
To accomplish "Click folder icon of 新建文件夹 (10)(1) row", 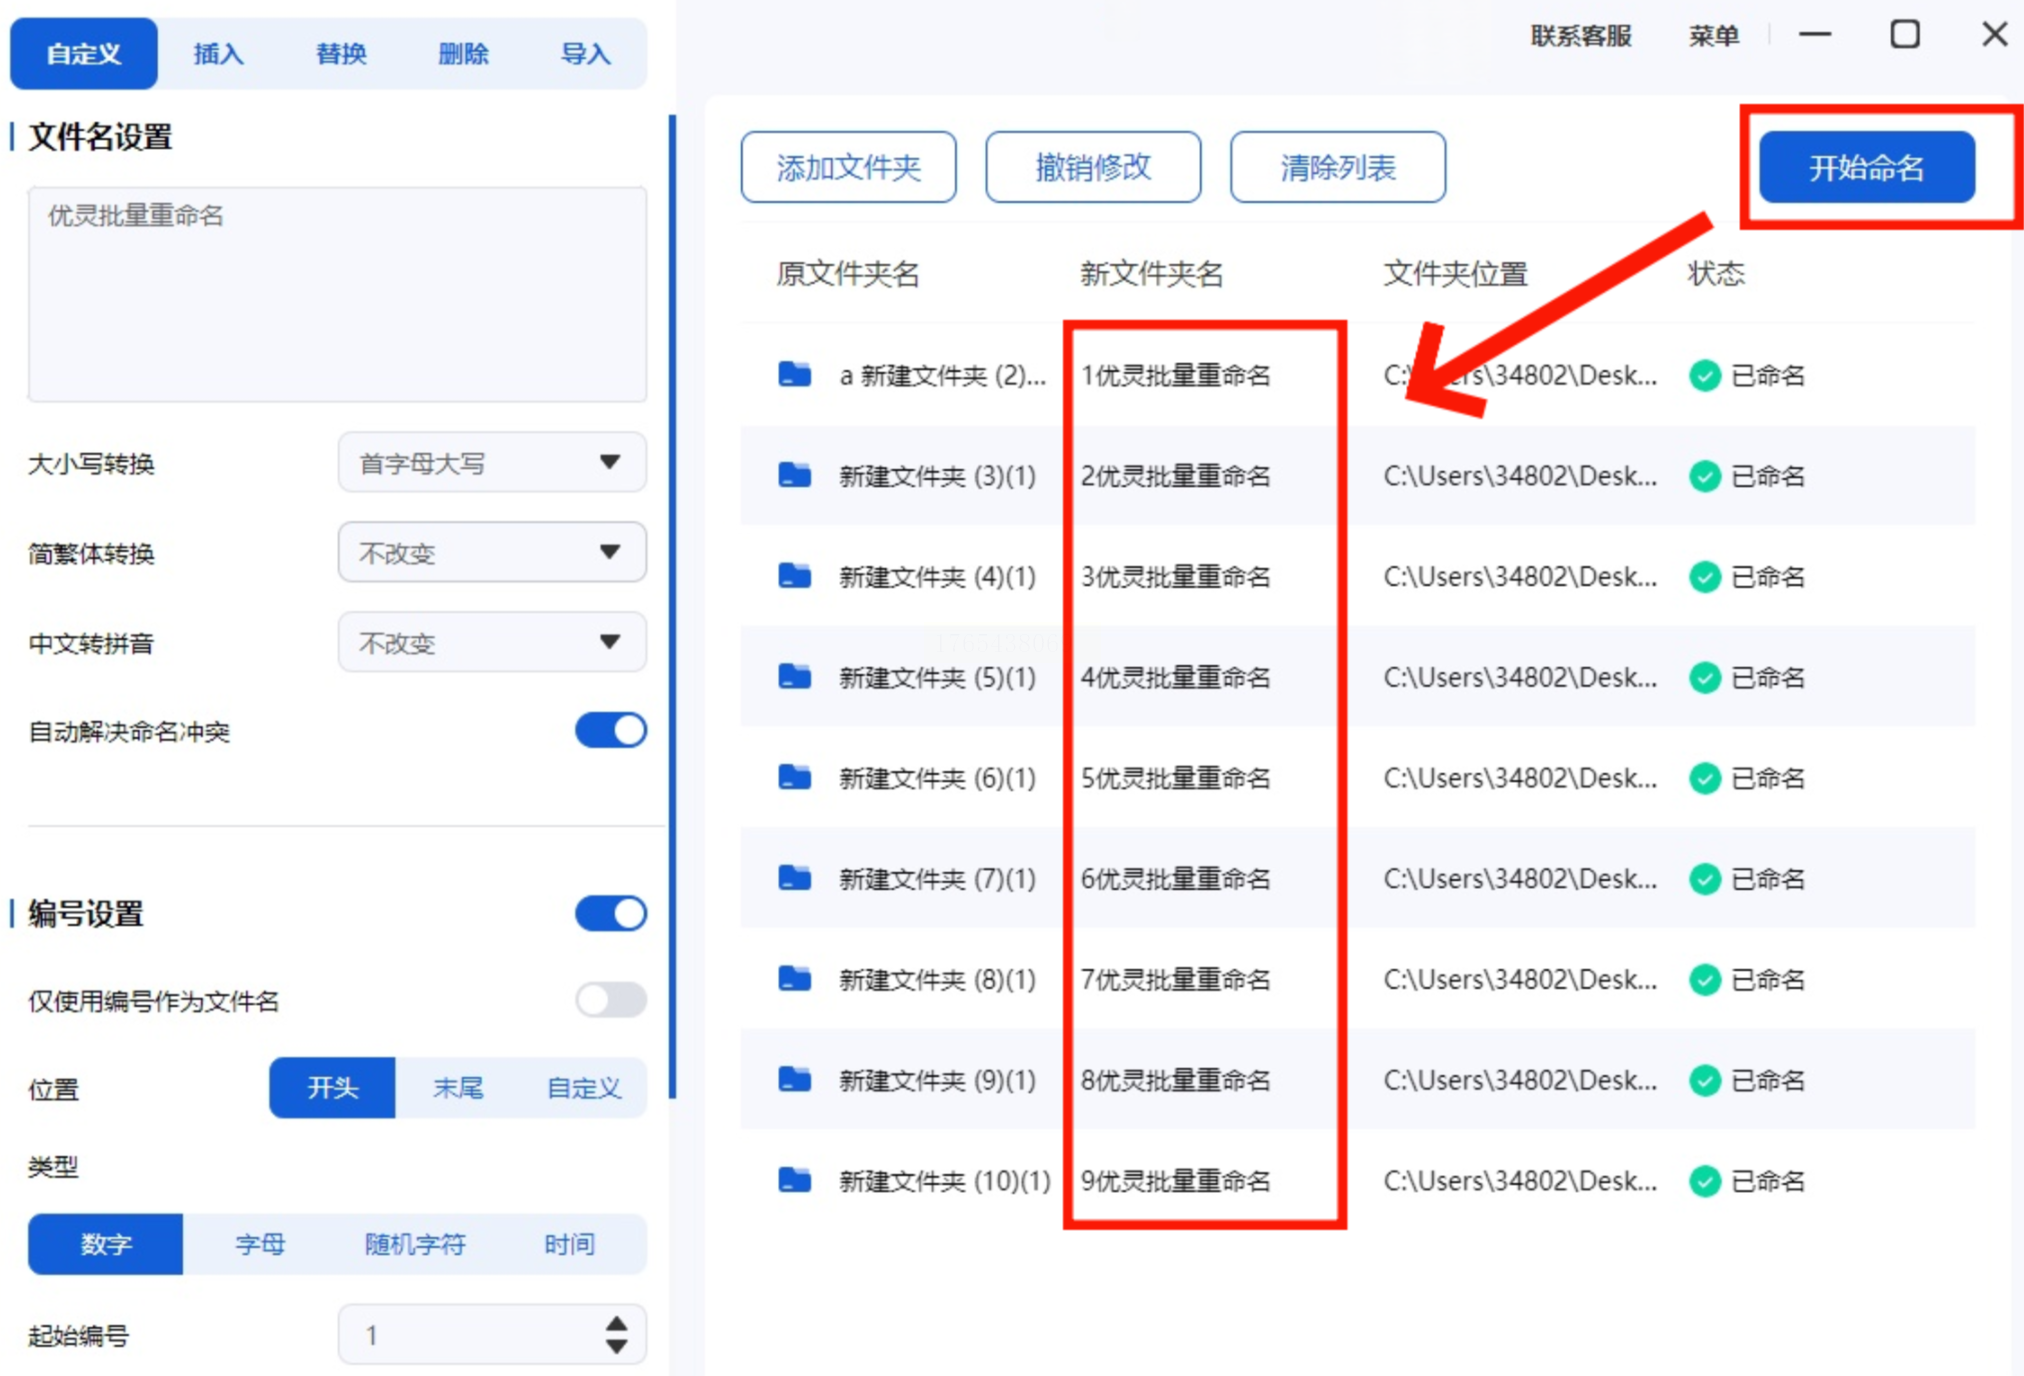I will tap(794, 1180).
